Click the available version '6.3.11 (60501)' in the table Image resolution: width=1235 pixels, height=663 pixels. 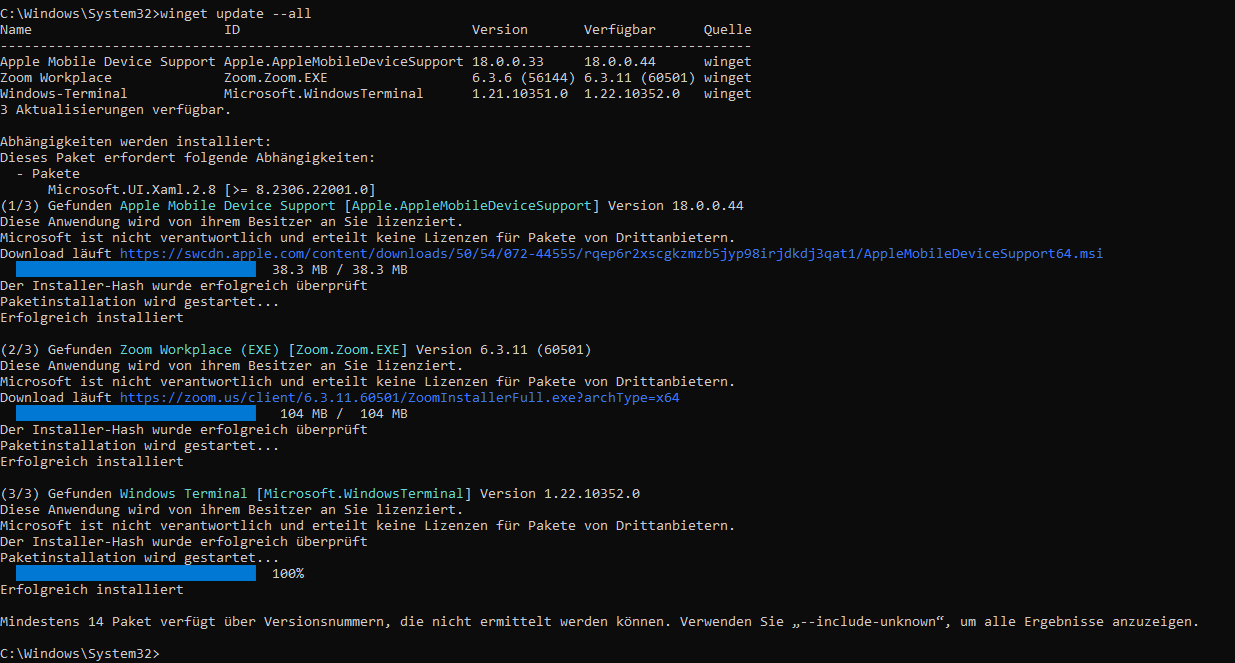pyautogui.click(x=640, y=78)
